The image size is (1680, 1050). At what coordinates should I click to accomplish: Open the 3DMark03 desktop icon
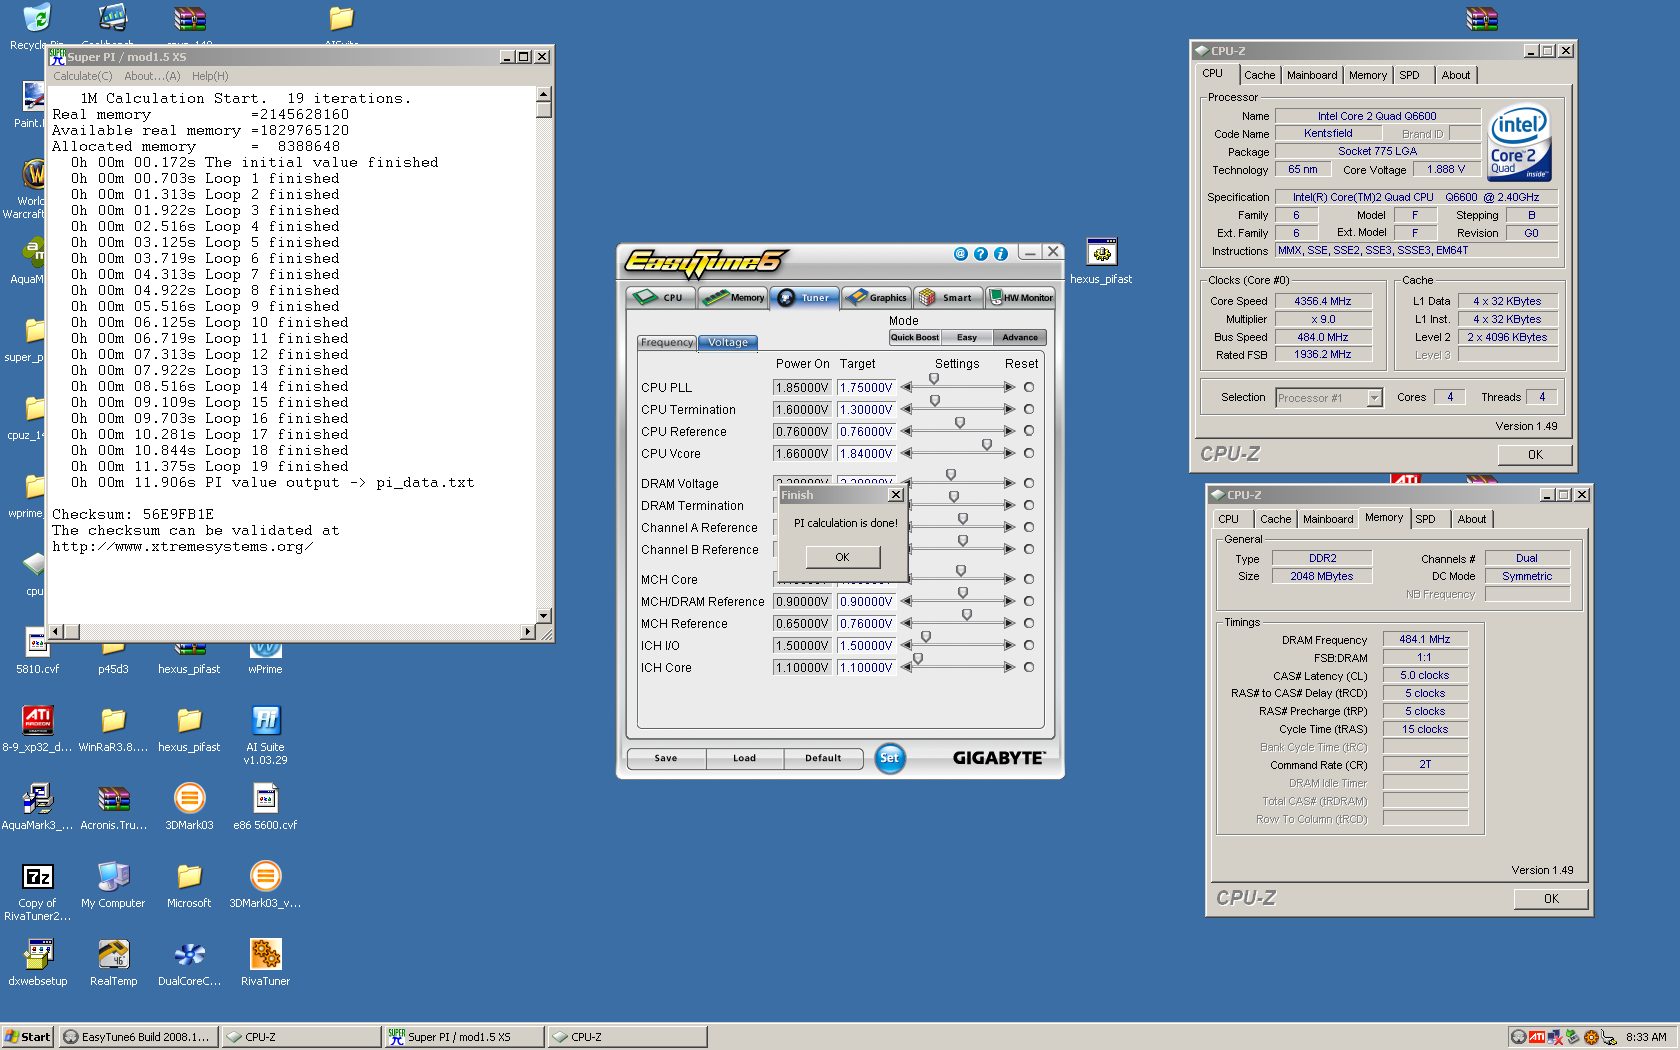[x=189, y=807]
